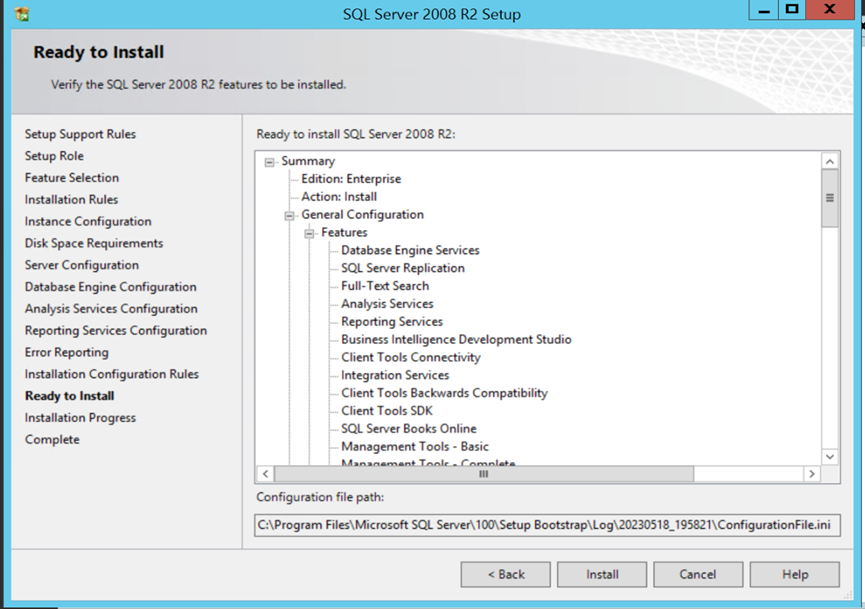Screen dimensions: 865x609
Task: Select SQL Server Books Online item
Action: click(409, 429)
